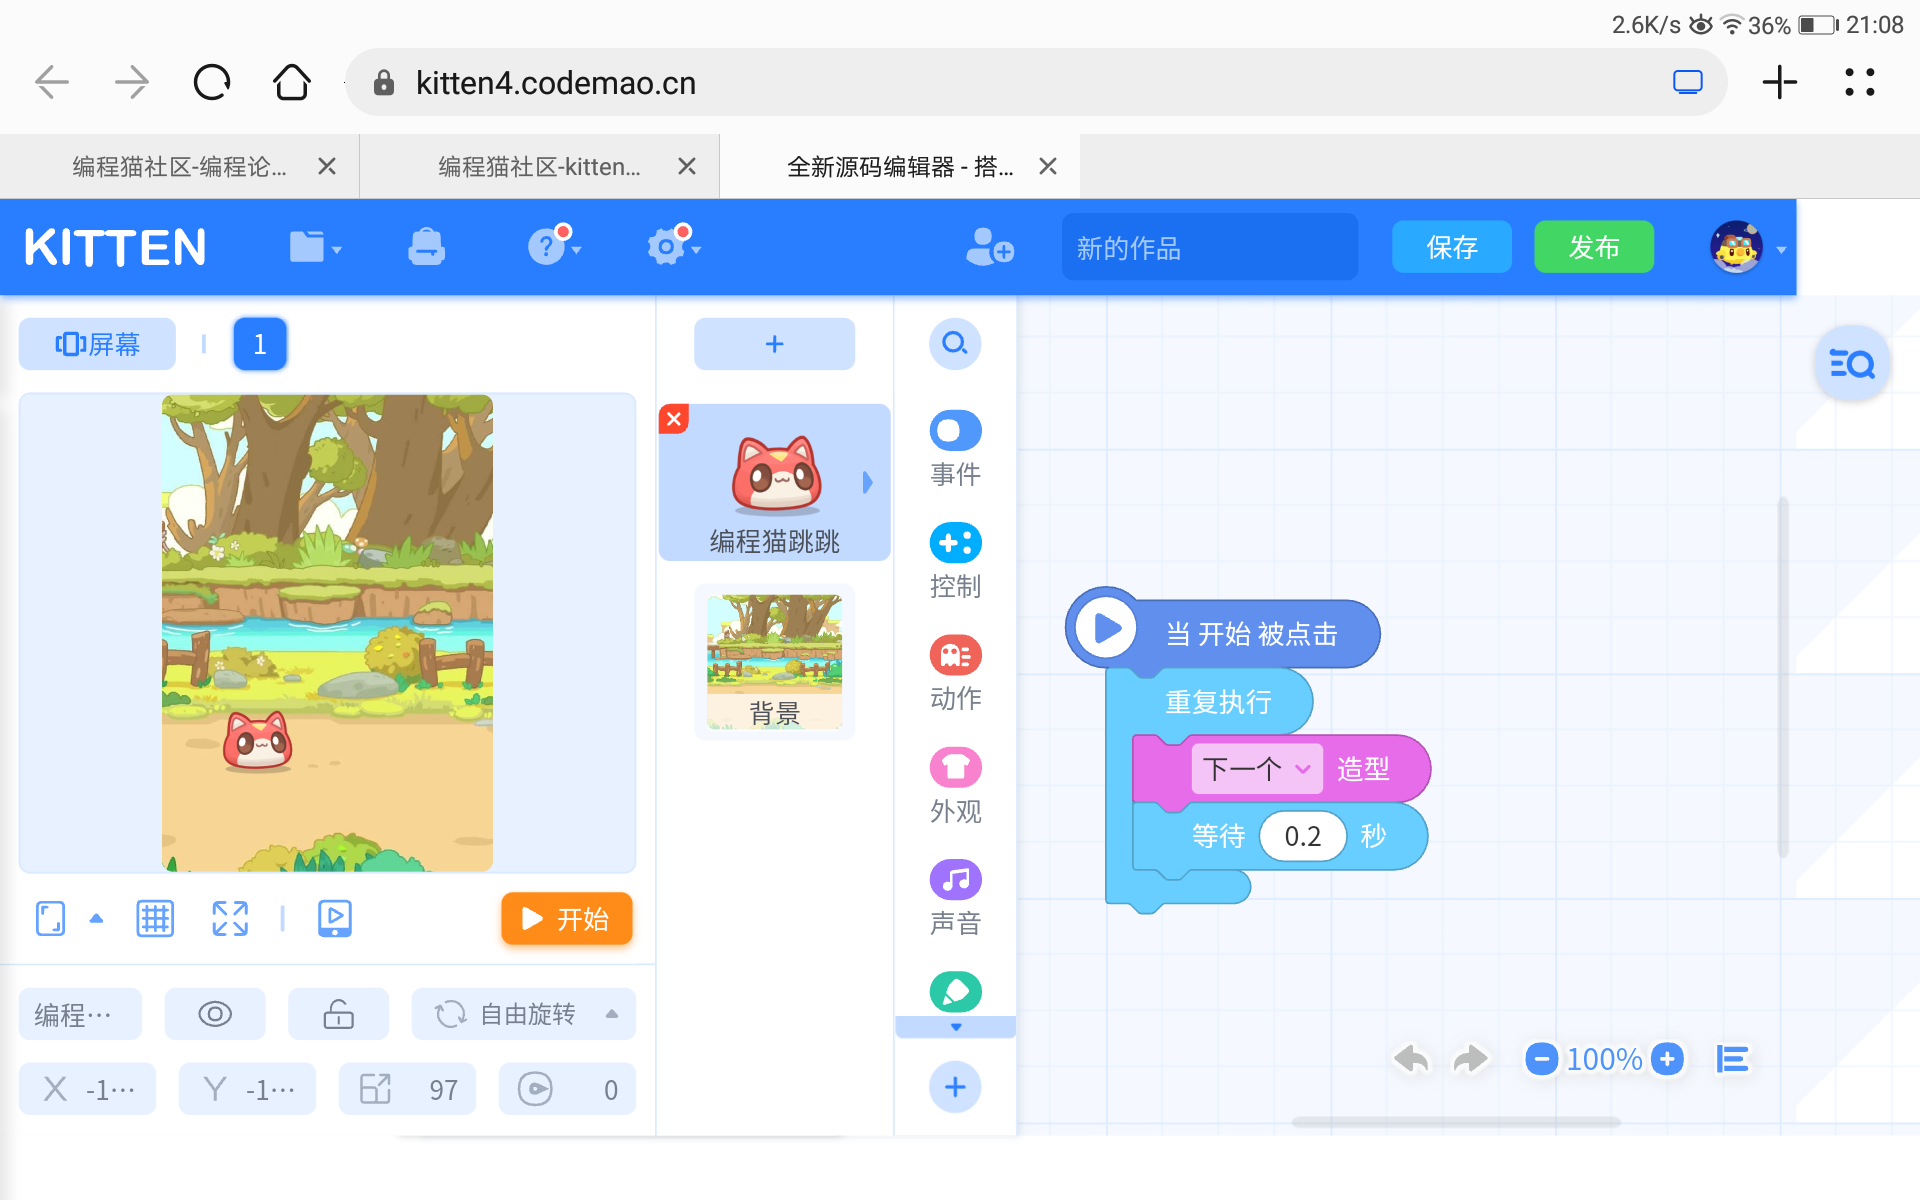Open a new browser tab with plus
The height and width of the screenshot is (1200, 1920).
tap(1780, 82)
